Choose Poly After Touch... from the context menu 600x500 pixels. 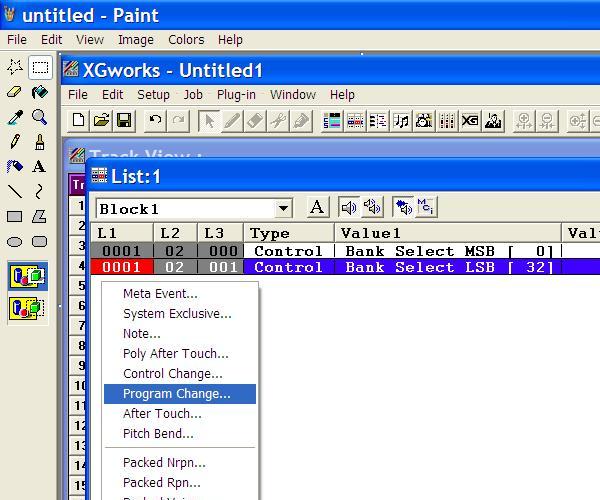[x=180, y=353]
